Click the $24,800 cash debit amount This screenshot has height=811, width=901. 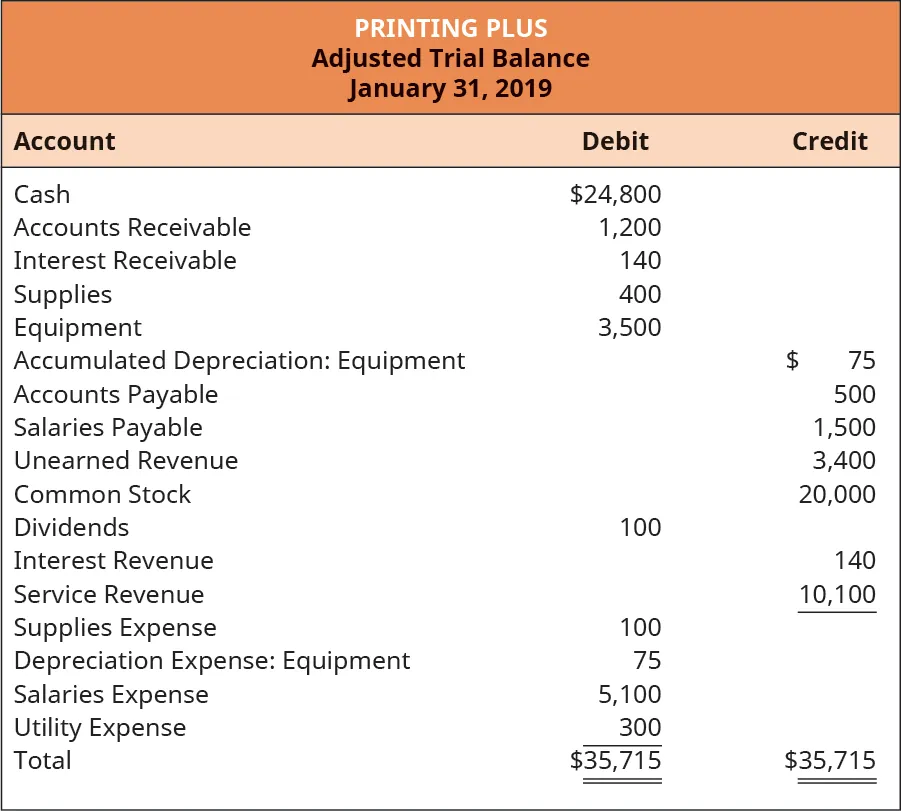coord(615,194)
